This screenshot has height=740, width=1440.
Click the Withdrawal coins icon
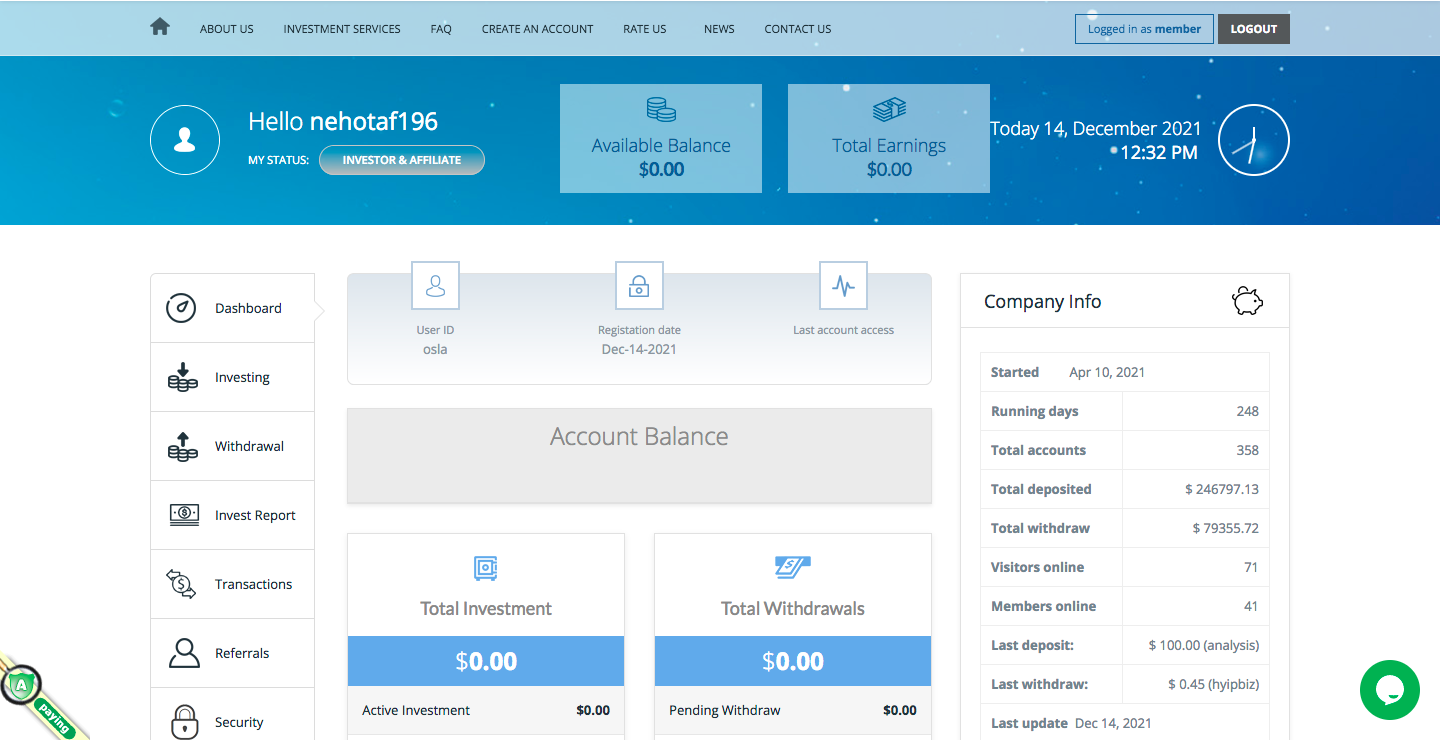182,446
